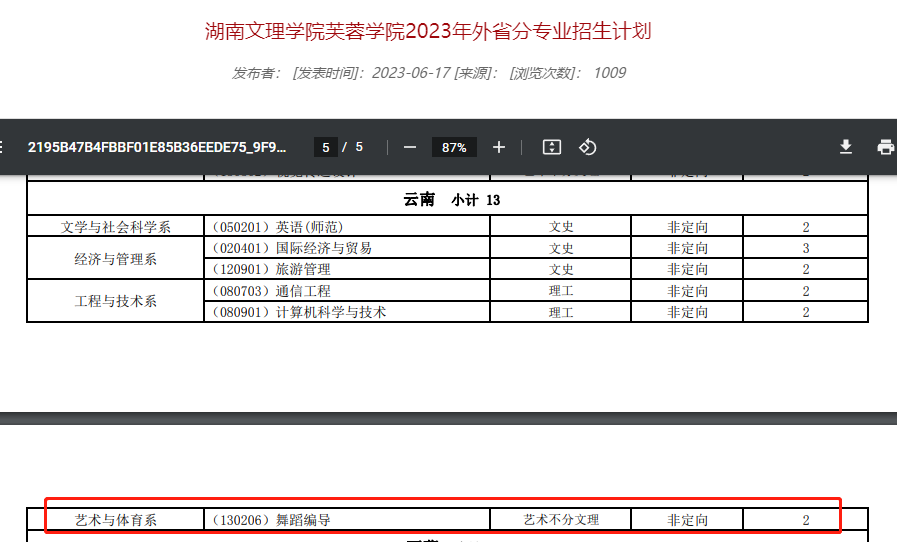Image resolution: width=897 pixels, height=542 pixels.
Task: Select the 艺术与体育系 cell
Action: coord(116,520)
